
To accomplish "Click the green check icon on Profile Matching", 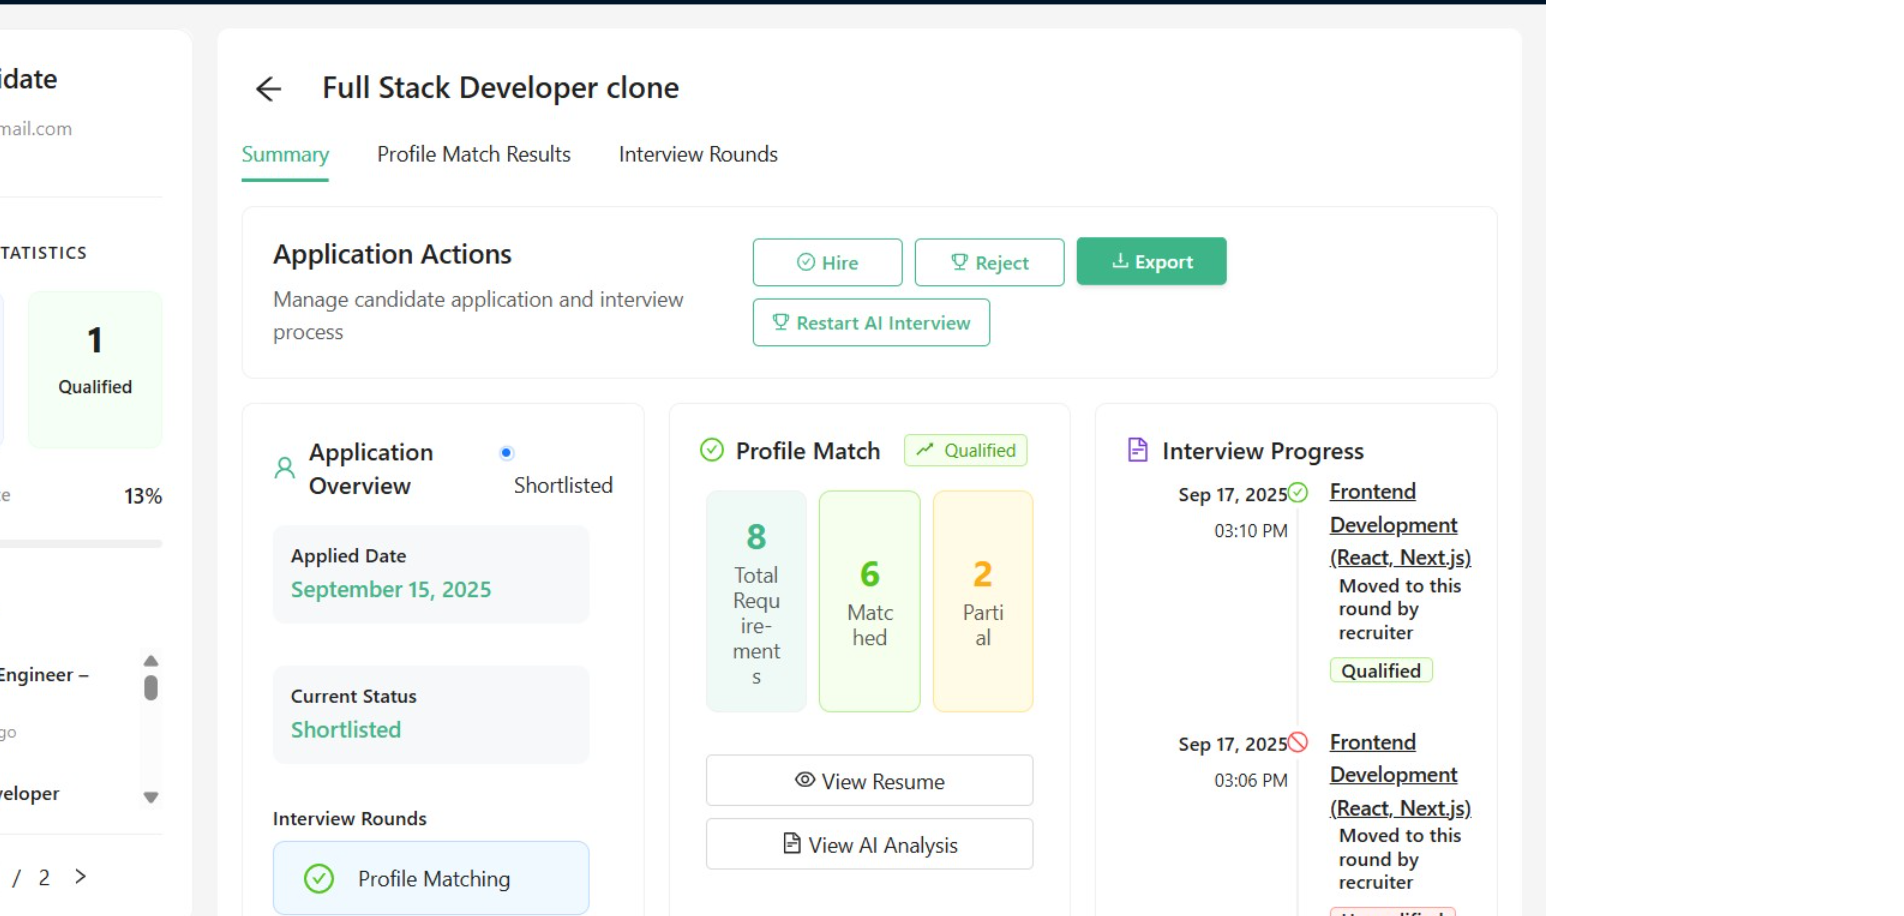I will 319,879.
